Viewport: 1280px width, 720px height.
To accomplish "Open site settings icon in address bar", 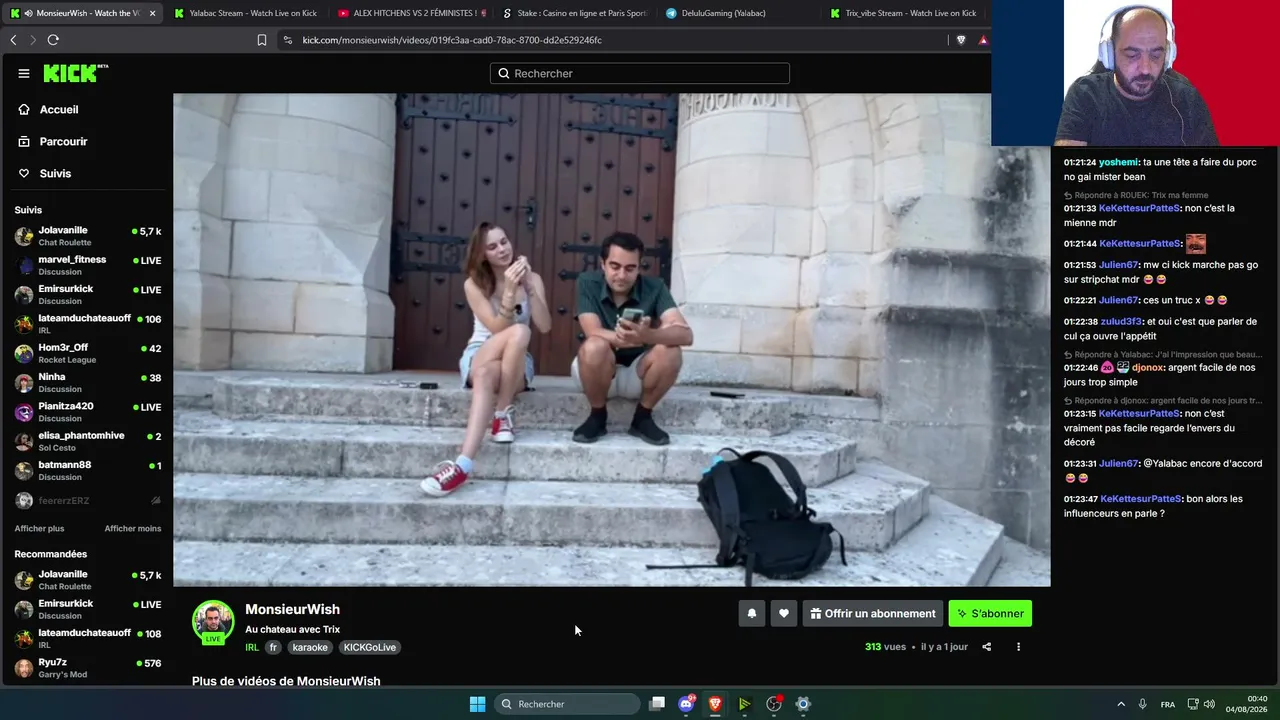I will (x=288, y=40).
